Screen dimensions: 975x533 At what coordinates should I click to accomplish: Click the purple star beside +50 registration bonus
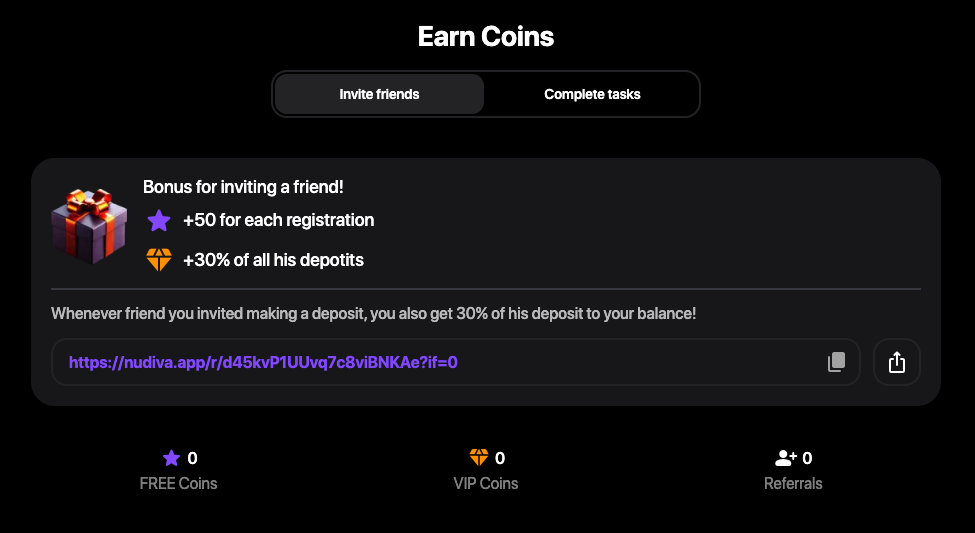click(x=159, y=220)
